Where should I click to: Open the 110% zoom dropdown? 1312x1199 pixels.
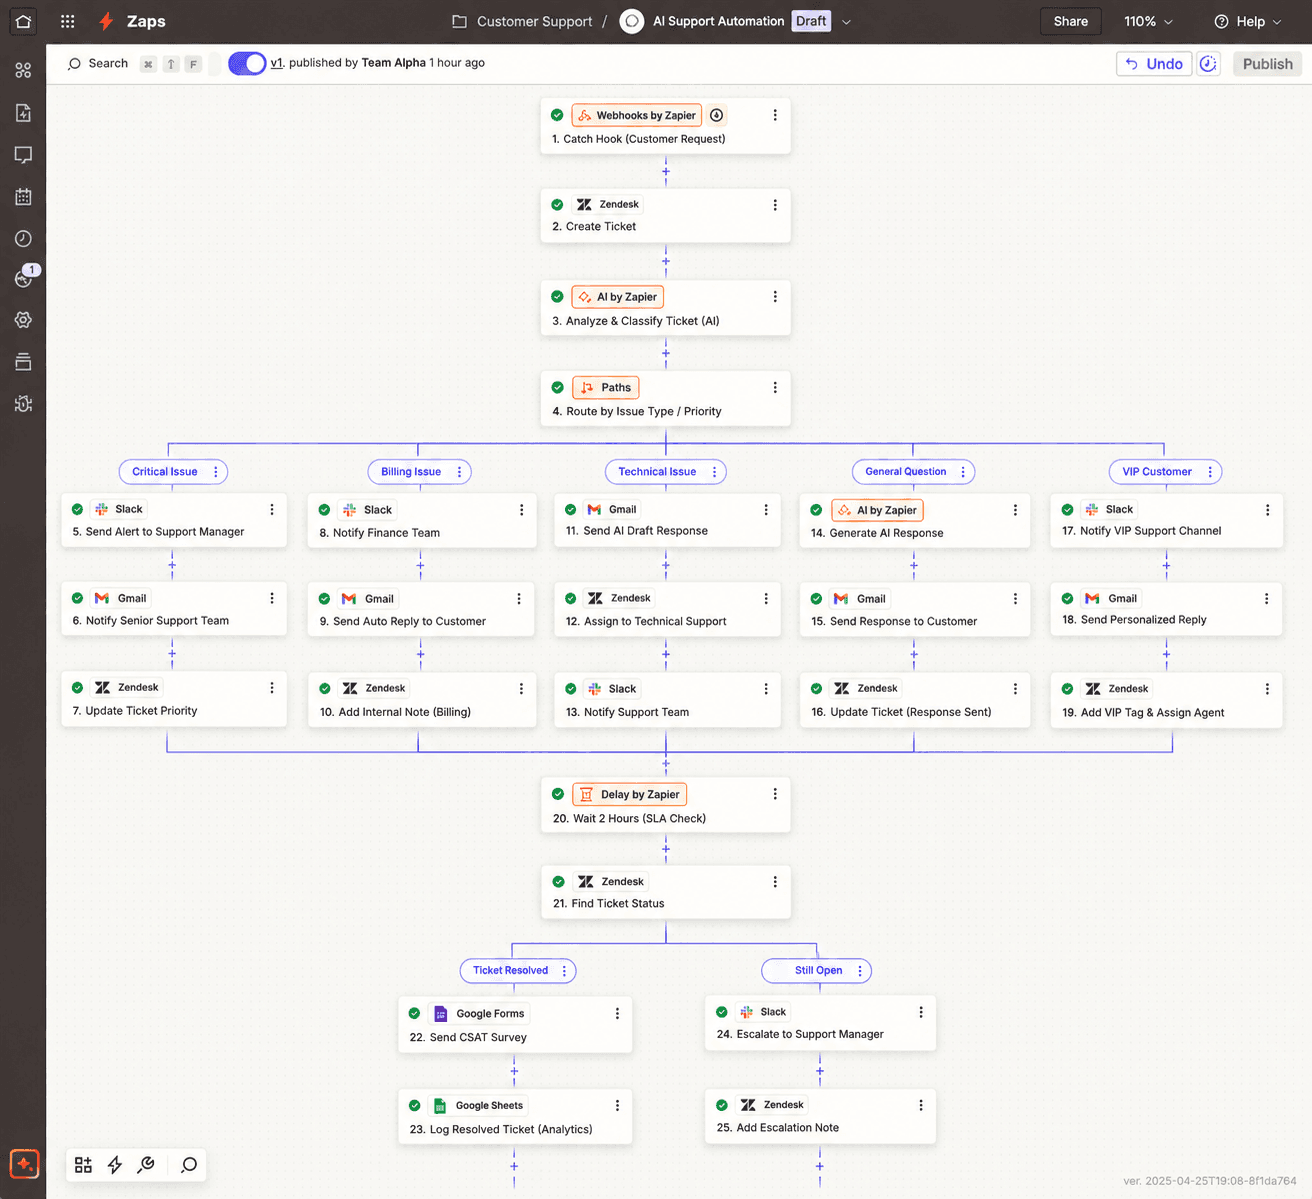tap(1148, 21)
